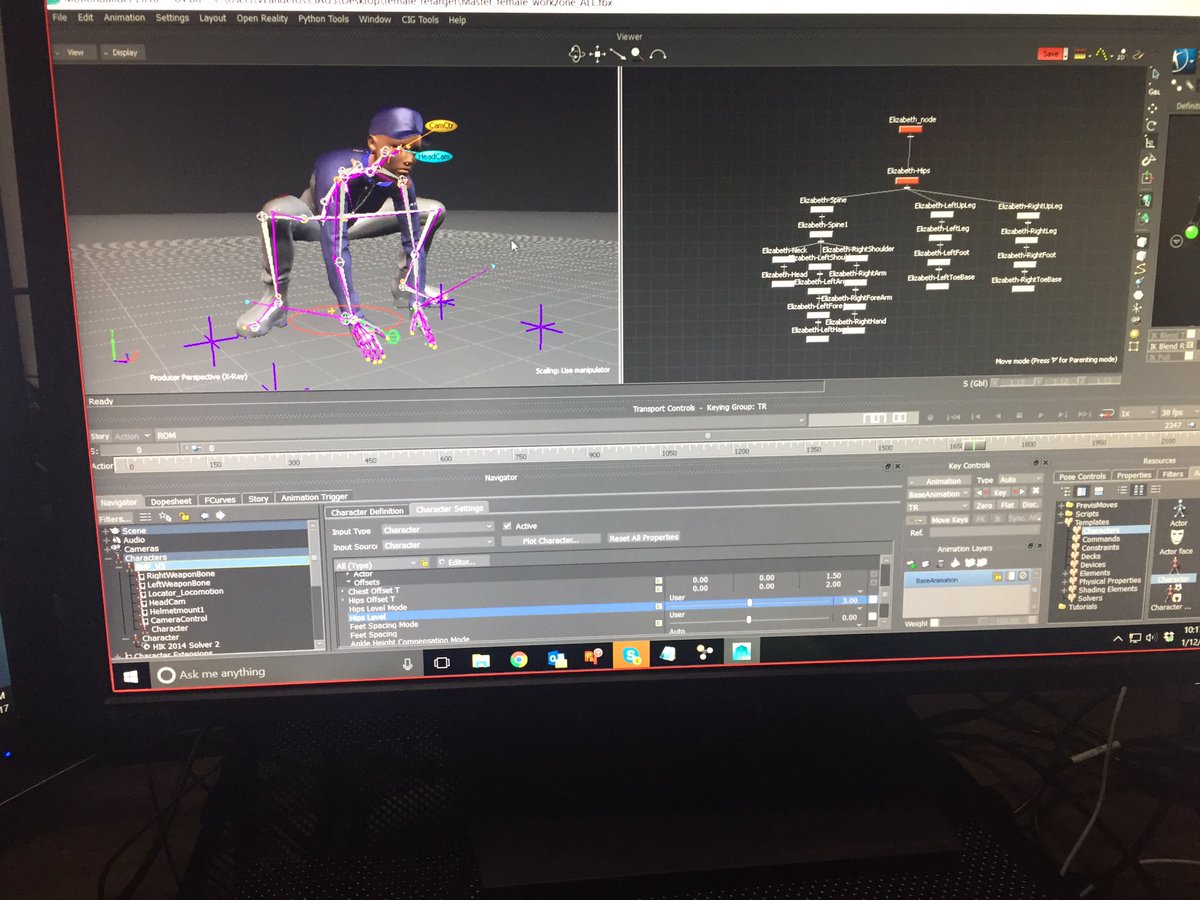Select the orbit camera tool in Viewer

point(576,53)
